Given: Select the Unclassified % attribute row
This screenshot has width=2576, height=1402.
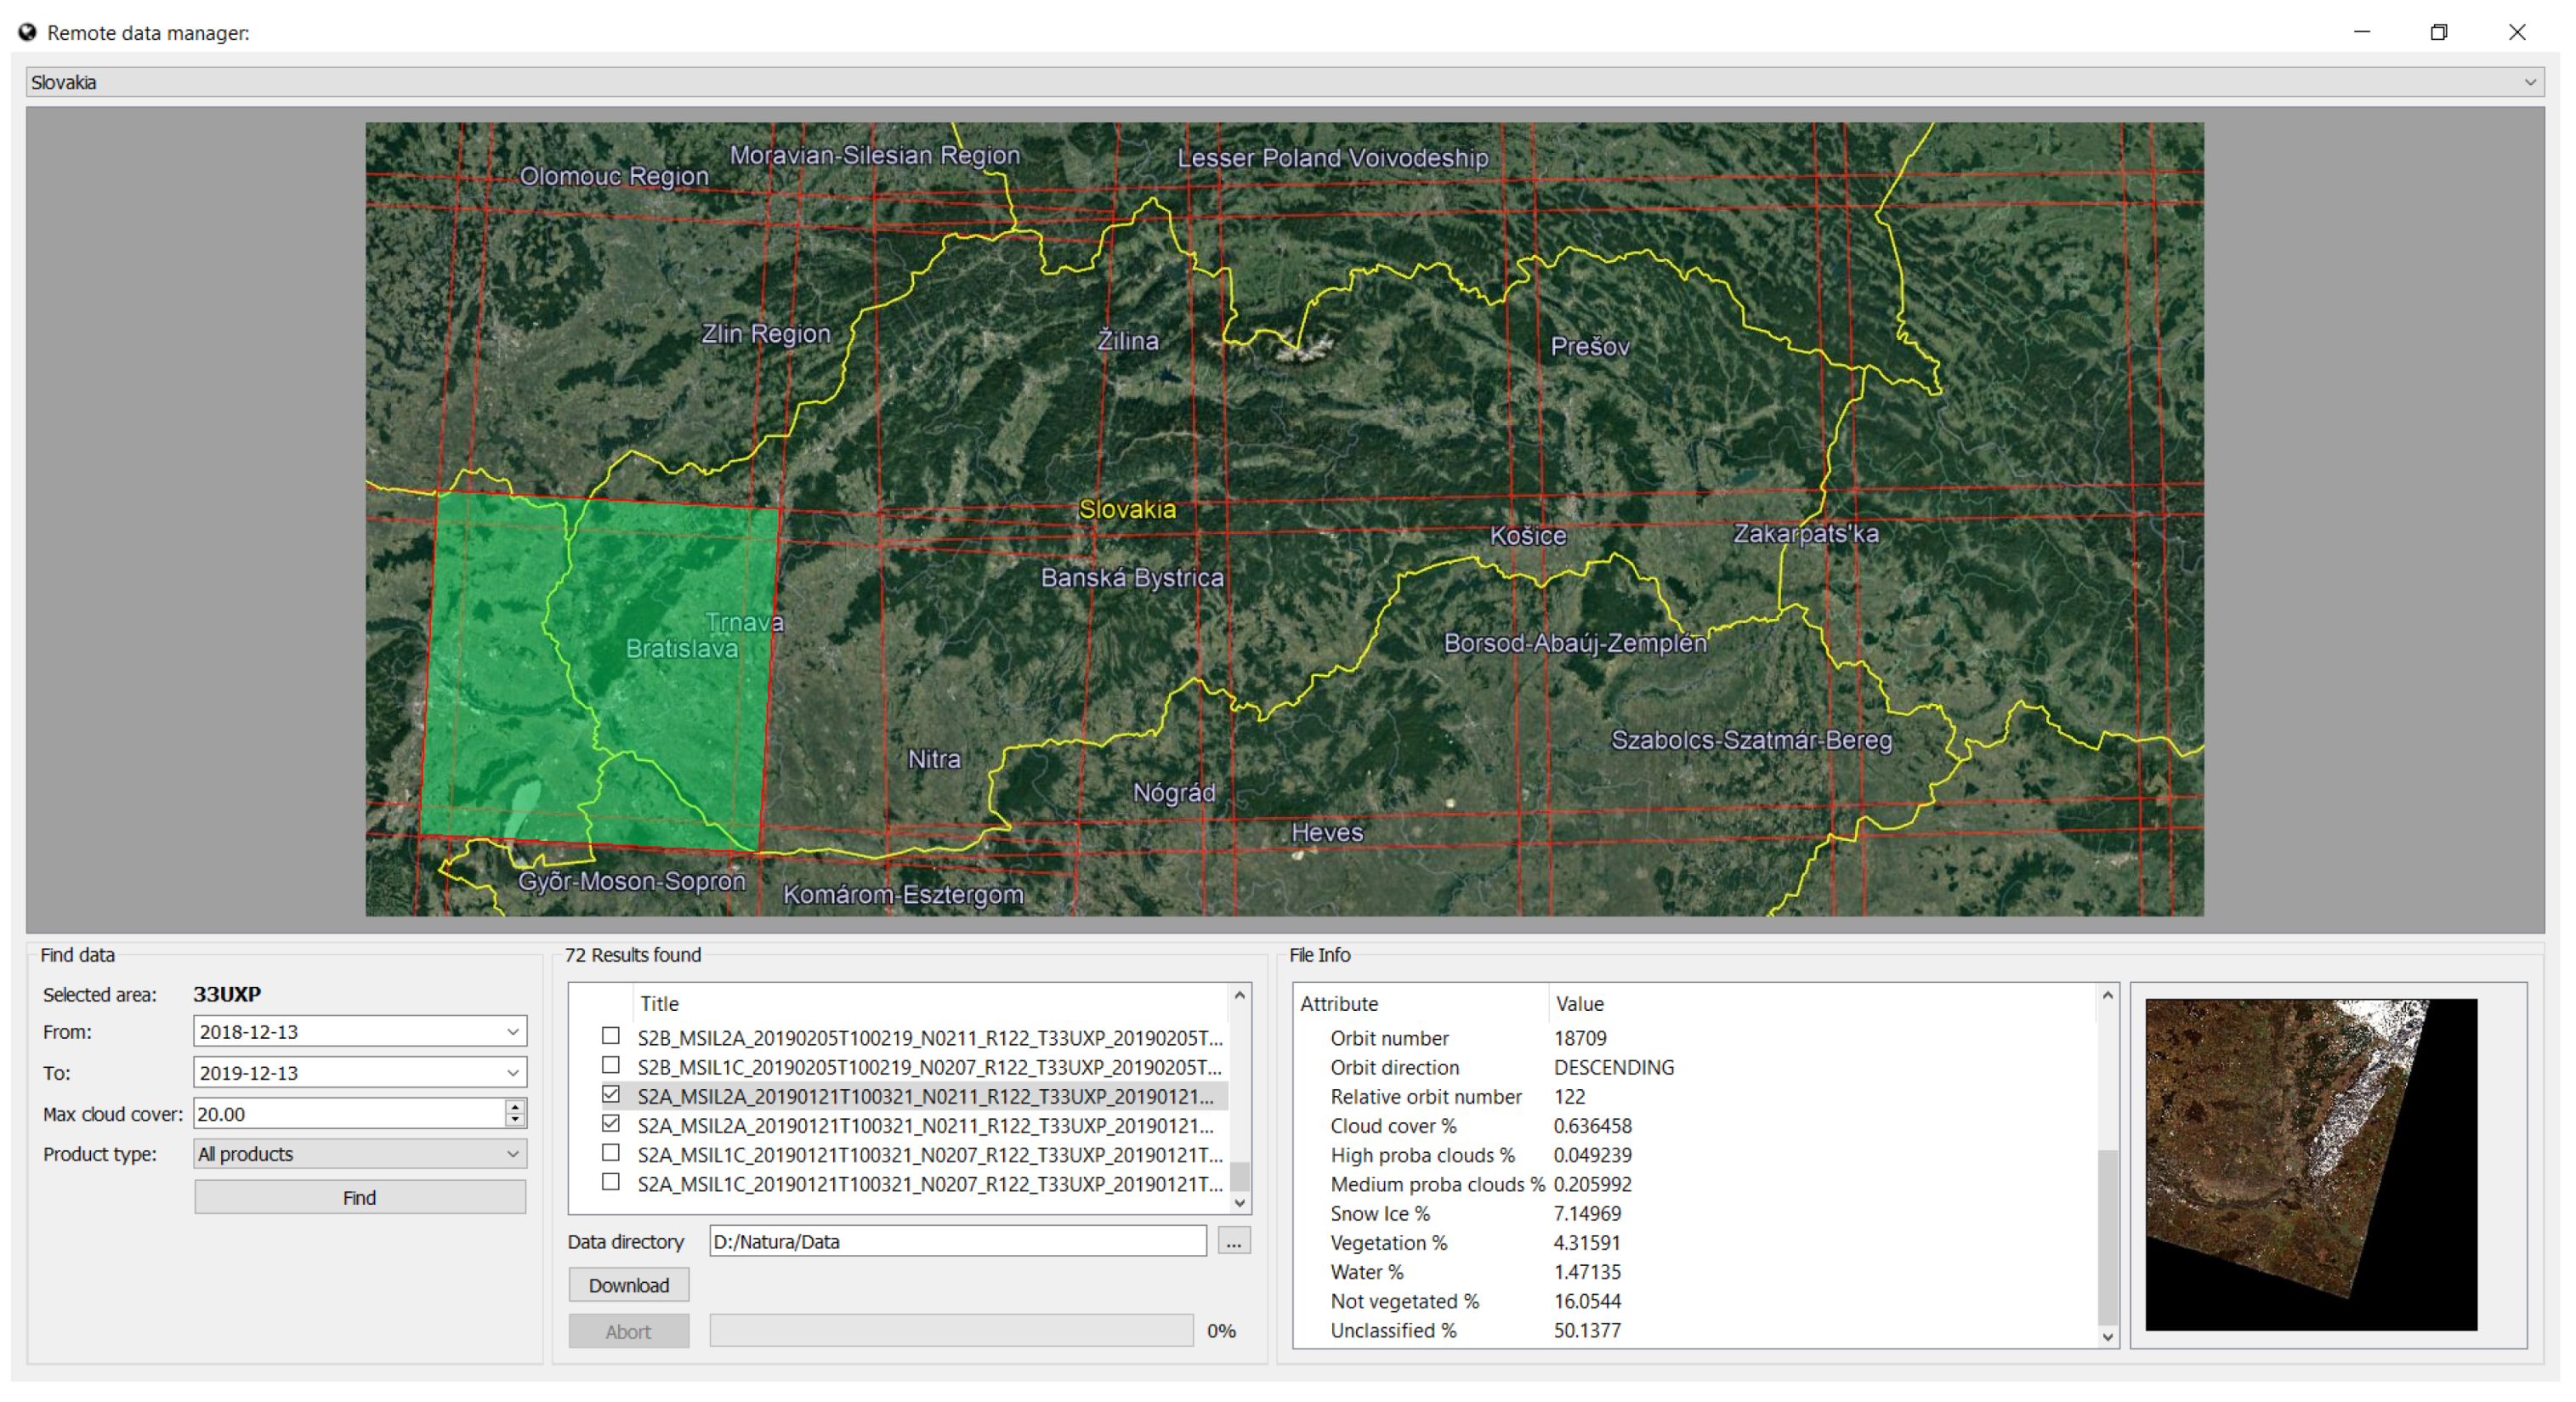Looking at the screenshot, I should pos(1695,1330).
